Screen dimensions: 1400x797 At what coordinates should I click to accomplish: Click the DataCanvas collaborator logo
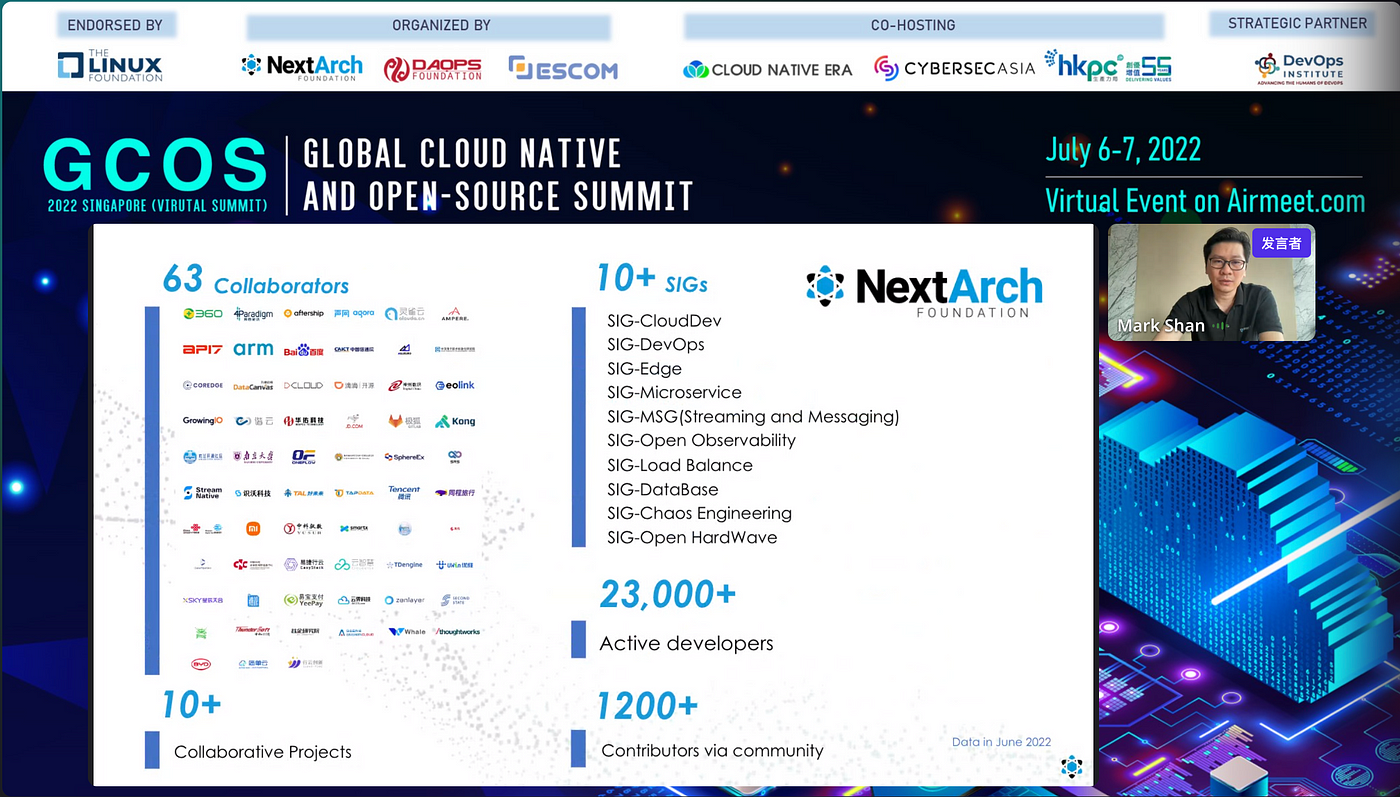click(x=253, y=385)
